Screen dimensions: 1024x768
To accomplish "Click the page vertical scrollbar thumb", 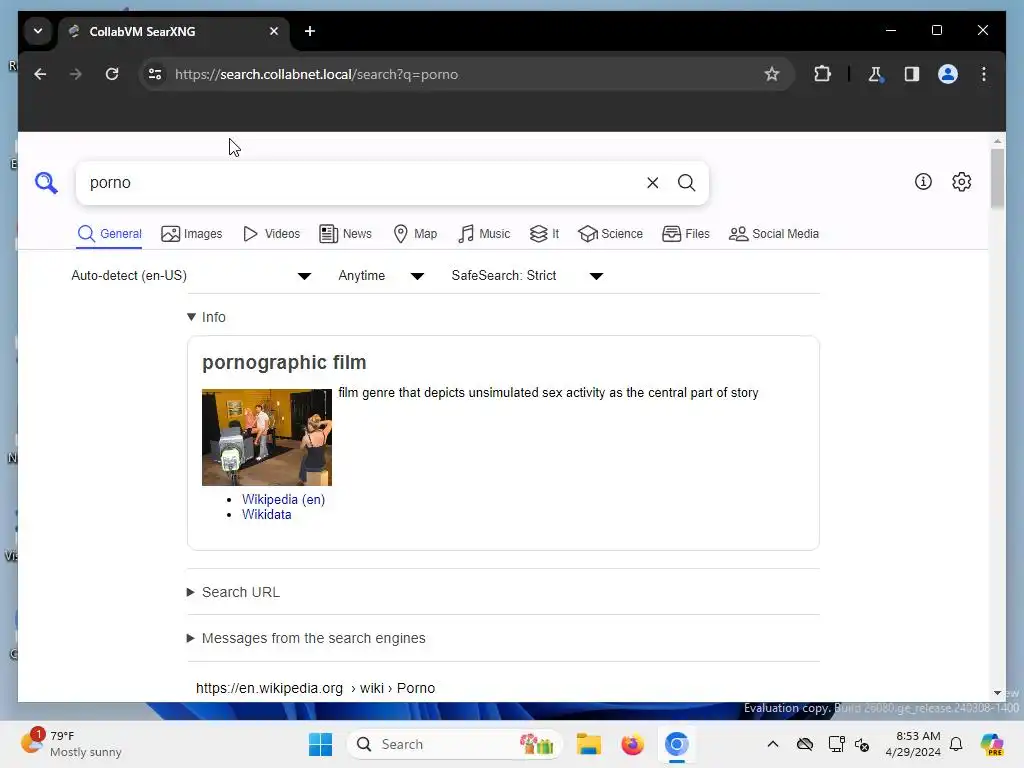I will pyautogui.click(x=997, y=178).
